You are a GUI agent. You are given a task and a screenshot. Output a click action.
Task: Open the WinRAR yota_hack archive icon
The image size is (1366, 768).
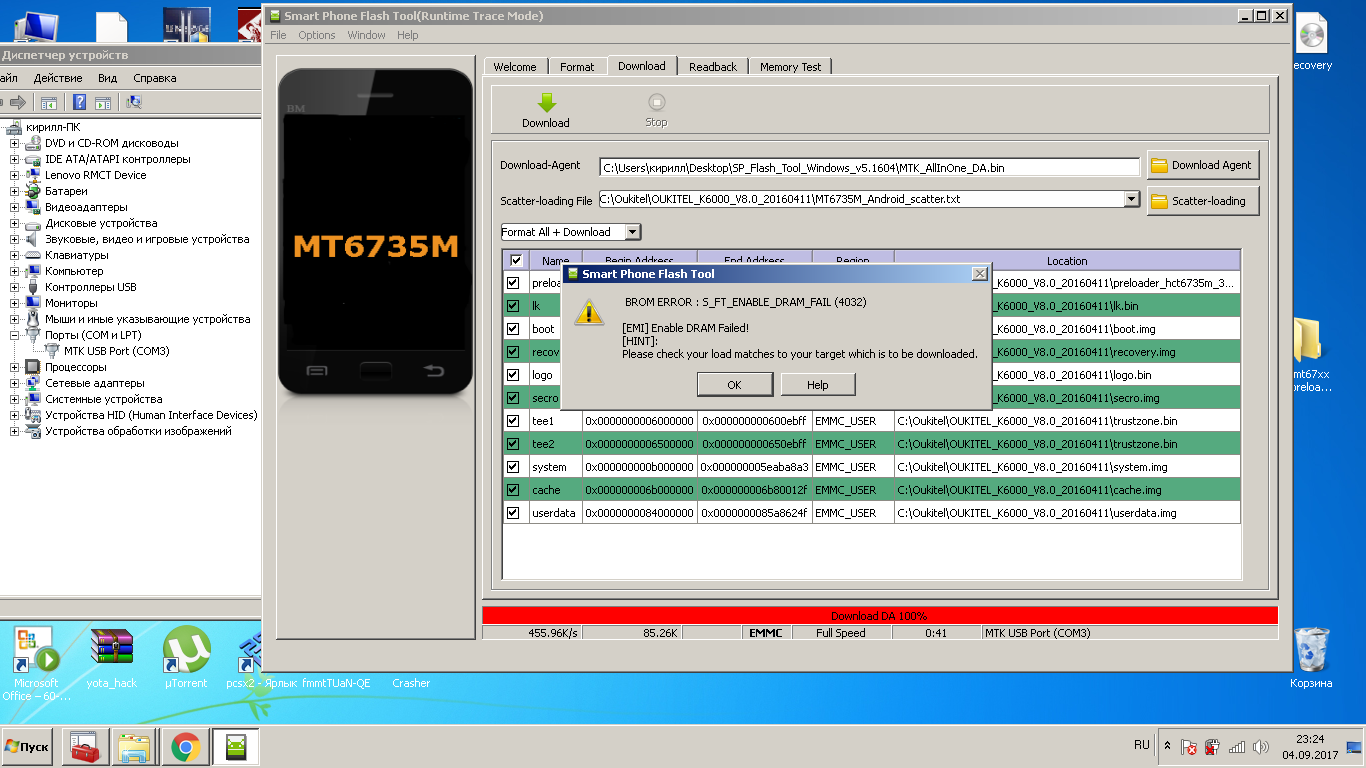[111, 650]
